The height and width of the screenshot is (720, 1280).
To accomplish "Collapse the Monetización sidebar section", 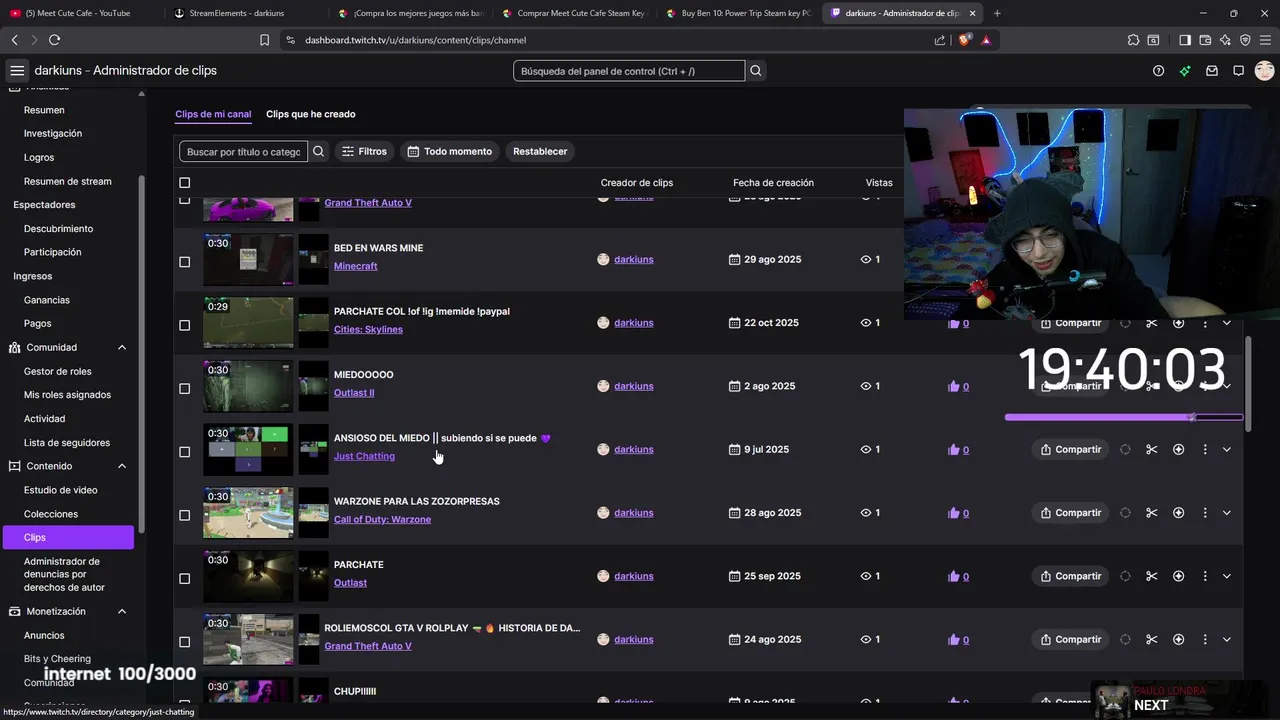I will pos(122,612).
